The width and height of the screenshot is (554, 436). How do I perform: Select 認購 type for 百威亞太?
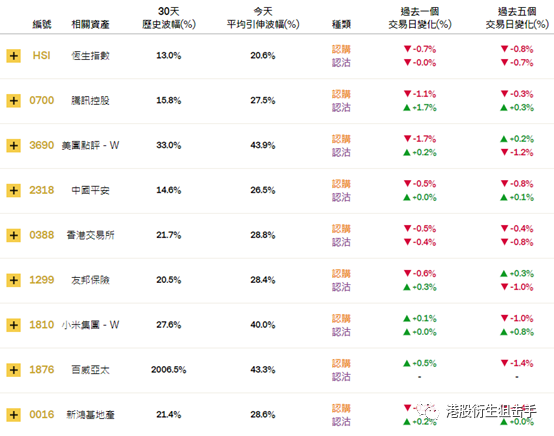(341, 363)
